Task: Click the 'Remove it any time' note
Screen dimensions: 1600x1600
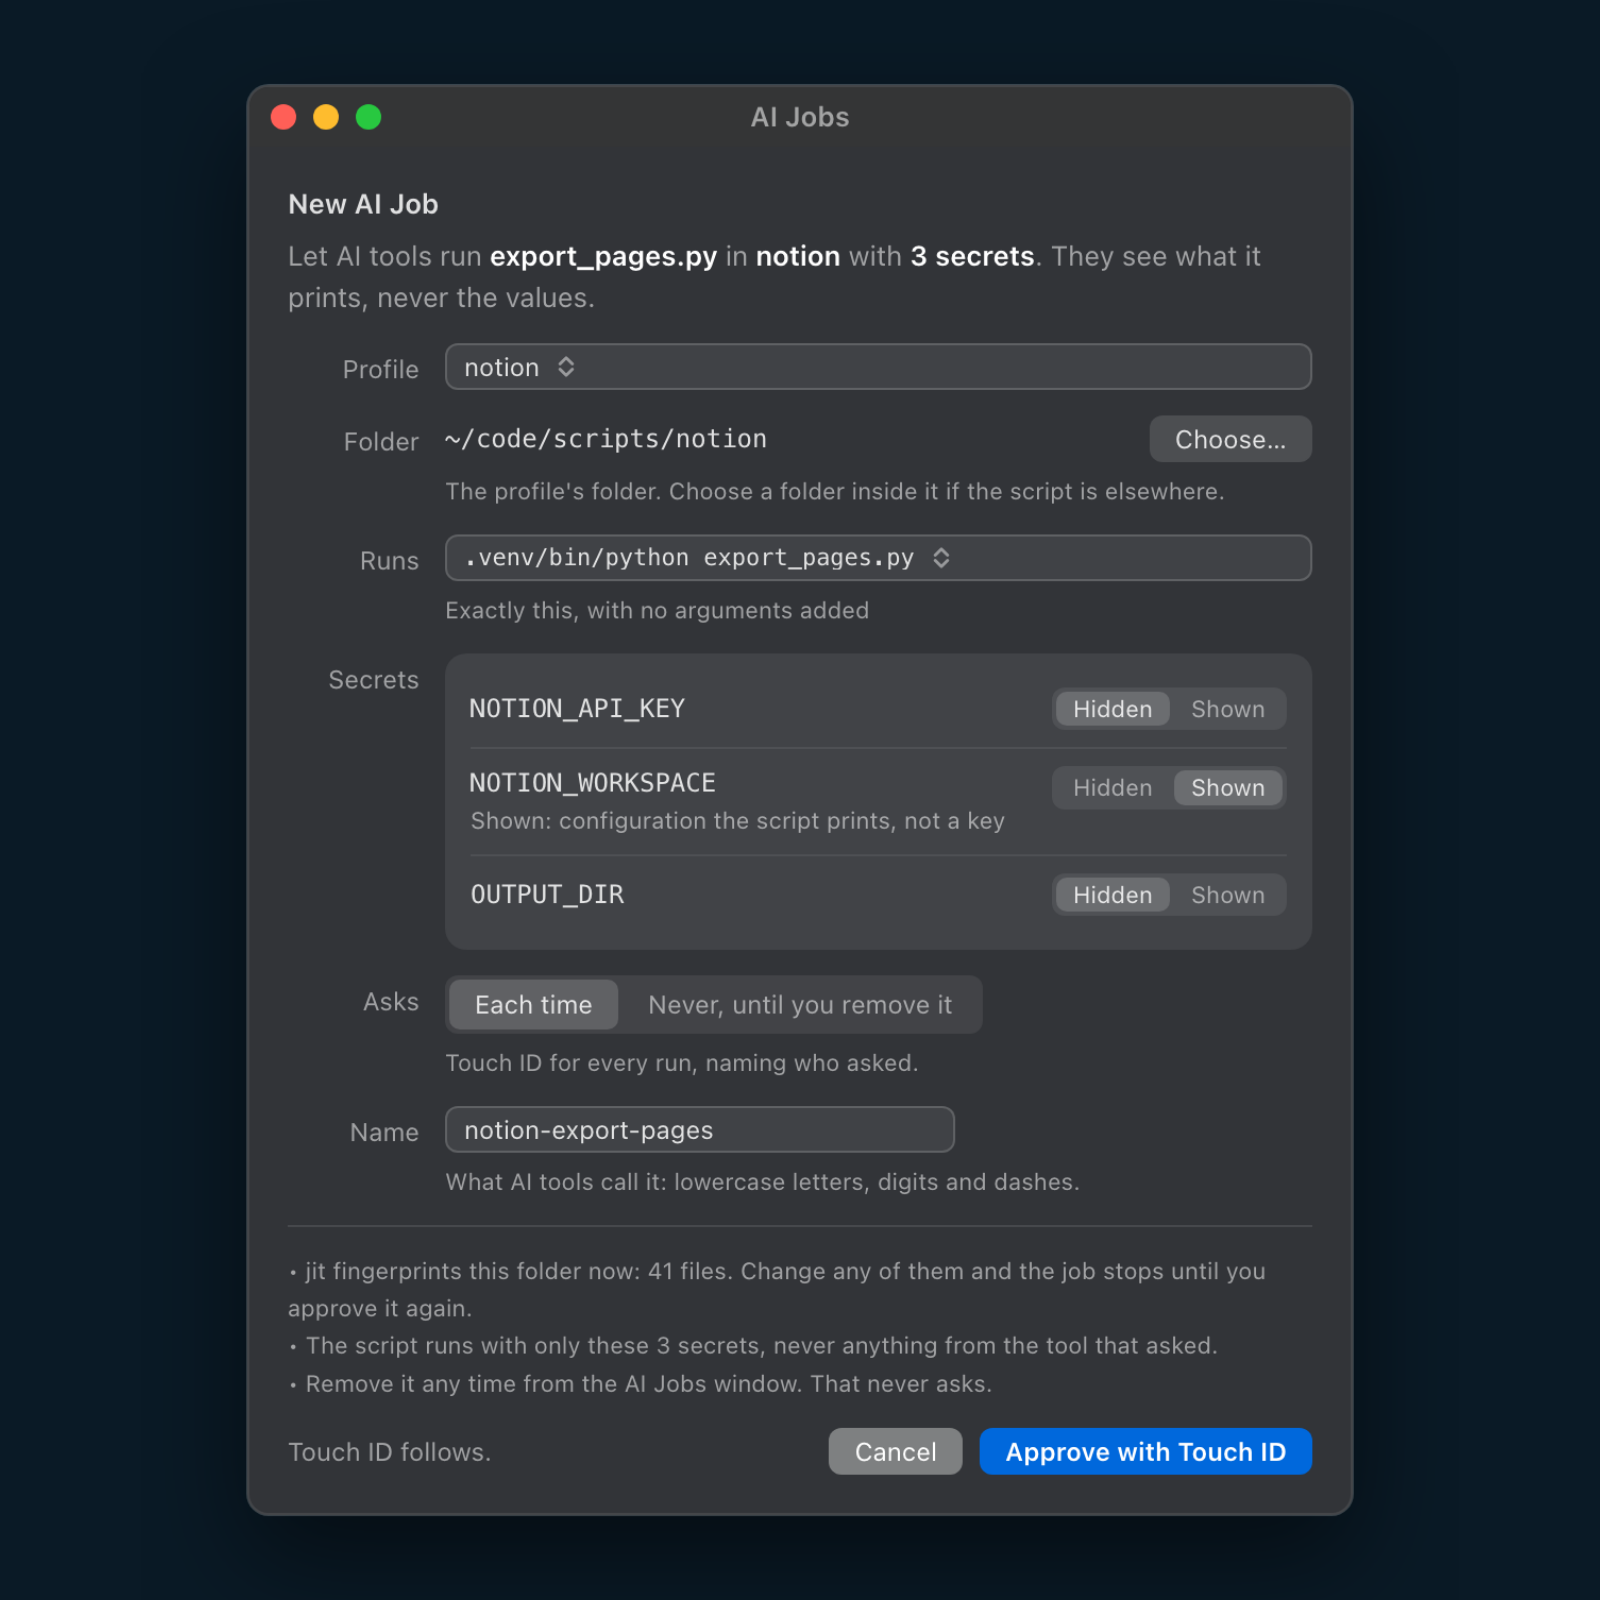Action: (640, 1384)
